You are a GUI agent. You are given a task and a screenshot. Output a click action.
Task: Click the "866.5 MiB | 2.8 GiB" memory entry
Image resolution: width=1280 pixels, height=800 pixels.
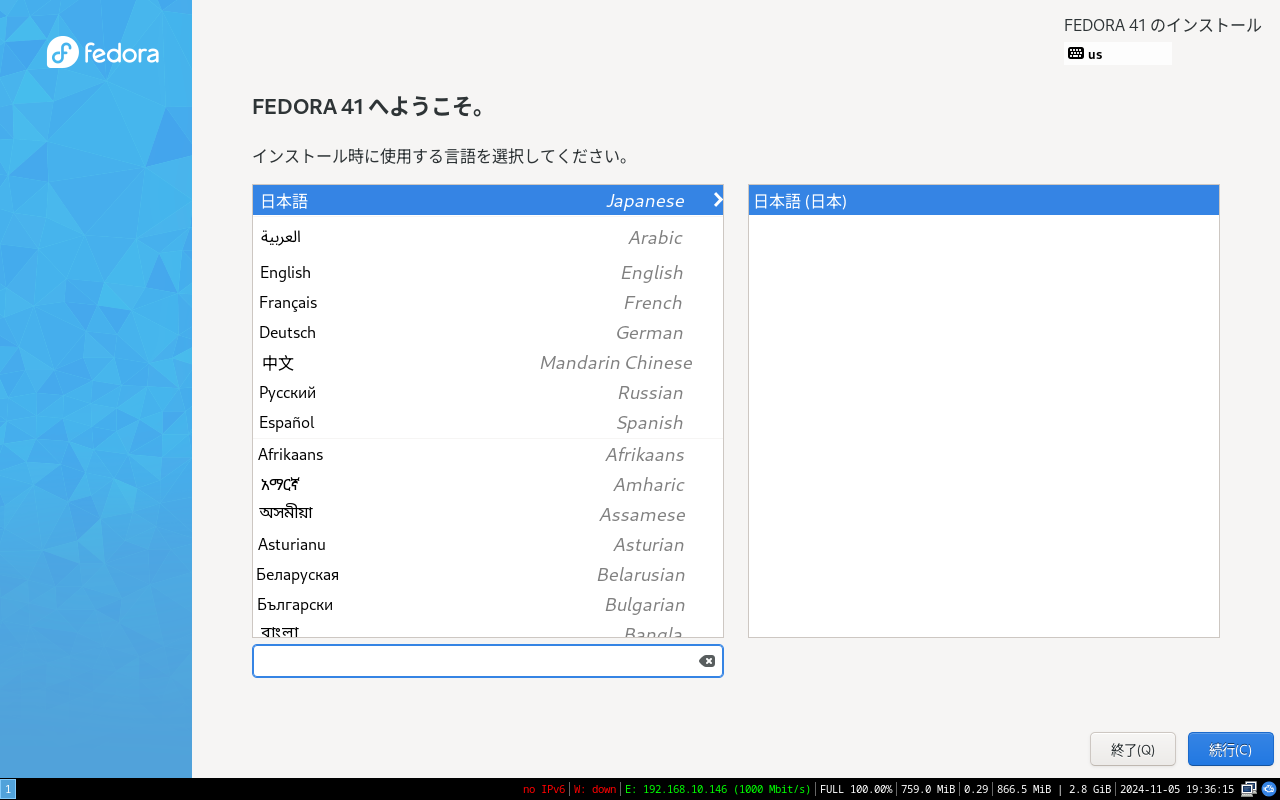[x=1054, y=789]
